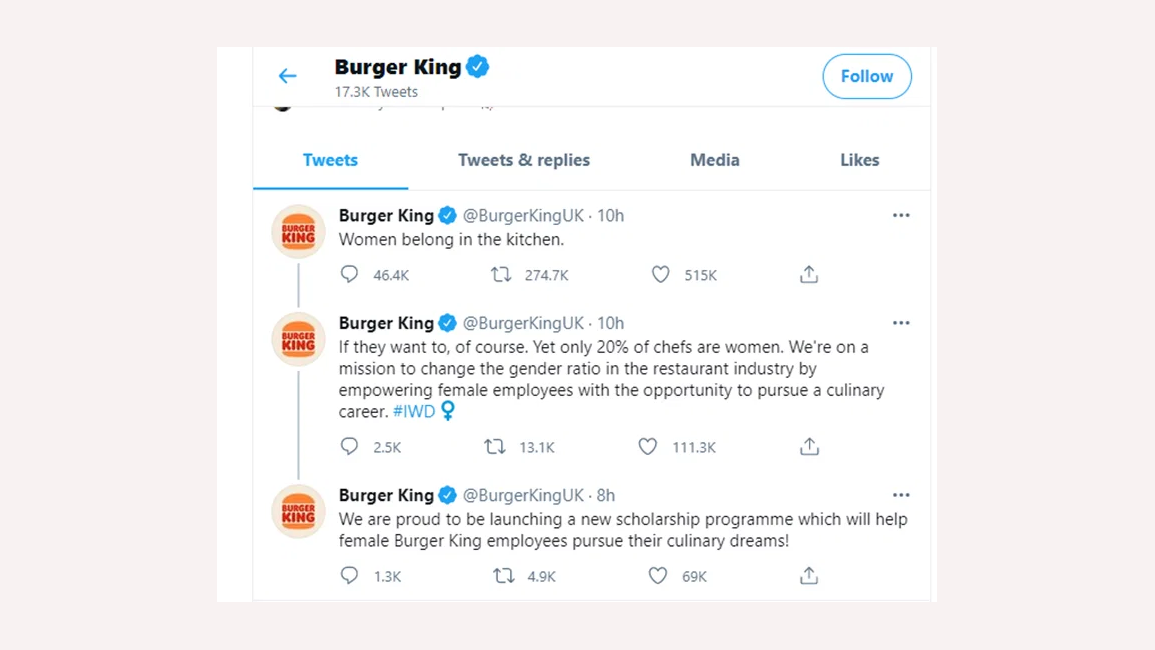Like the scholarship programme tweet
The image size is (1155, 650).
click(x=658, y=575)
